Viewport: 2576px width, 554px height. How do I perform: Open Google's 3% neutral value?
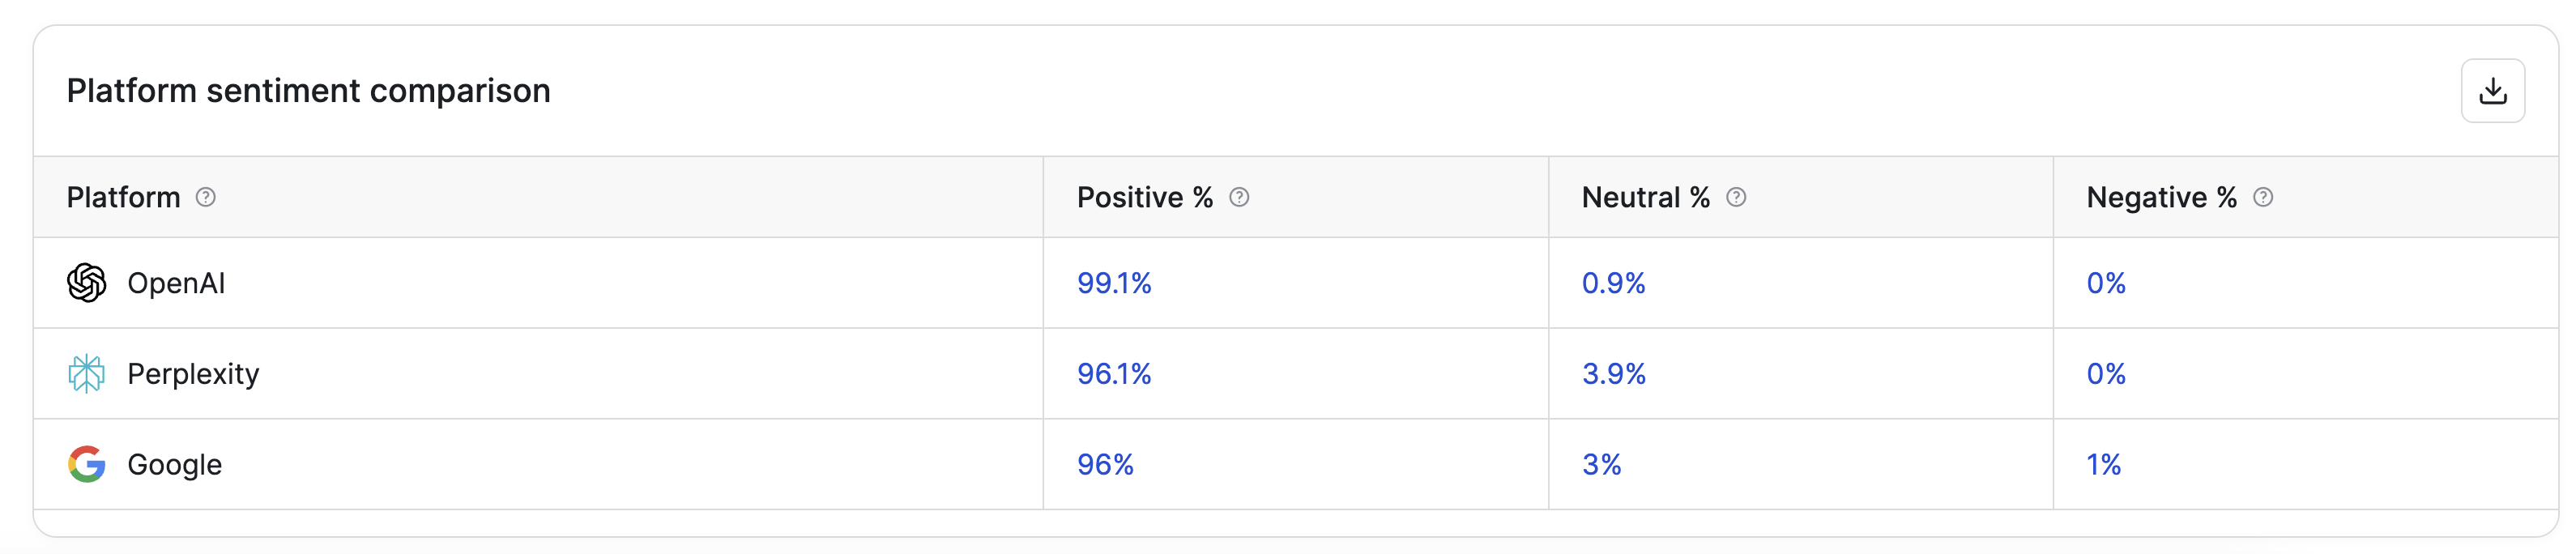1601,464
